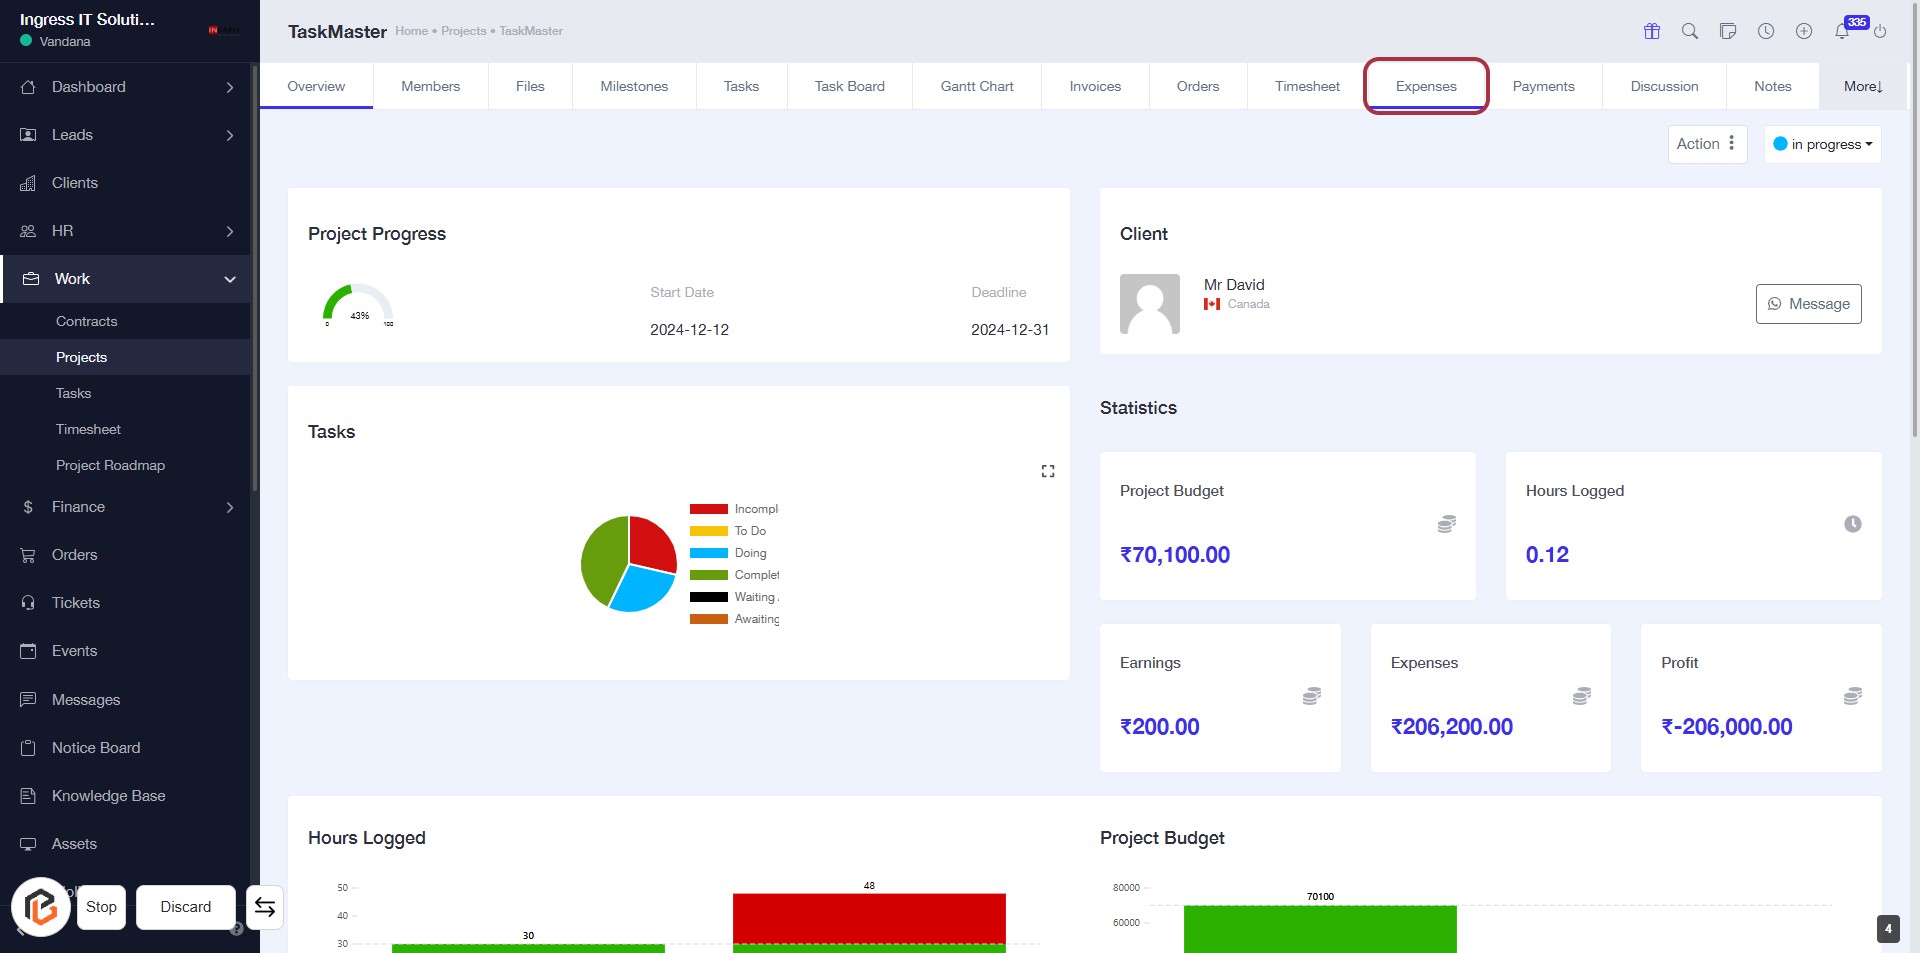Viewport: 1920px width, 953px height.
Task: Click the swap arrows icon beside Discard
Action: tap(265, 907)
